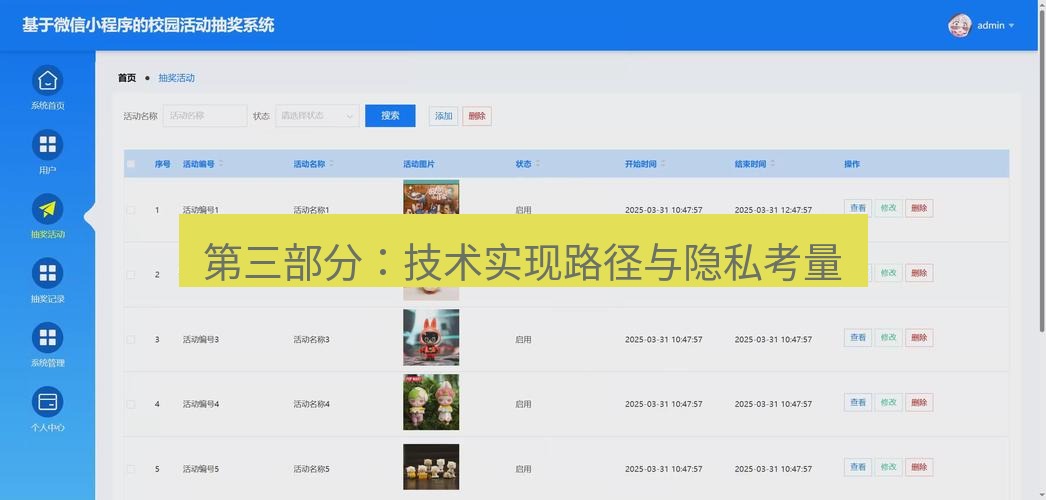The height and width of the screenshot is (500, 1046).
Task: Click 删除 for 活动编号4
Action: 919,403
